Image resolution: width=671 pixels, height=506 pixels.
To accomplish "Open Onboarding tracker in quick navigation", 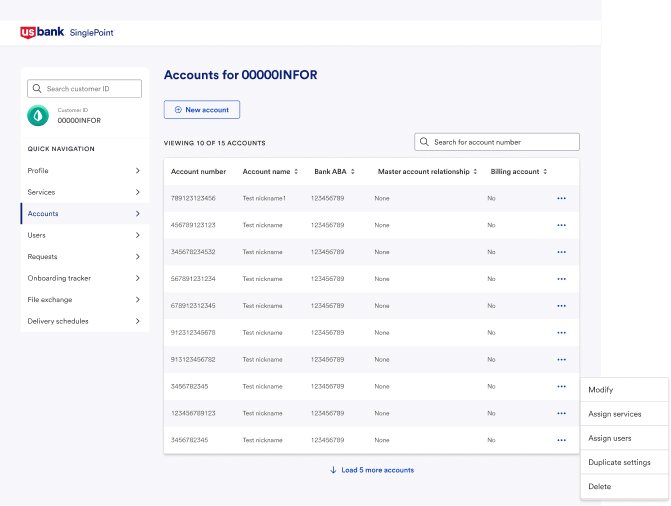I will (x=85, y=278).
